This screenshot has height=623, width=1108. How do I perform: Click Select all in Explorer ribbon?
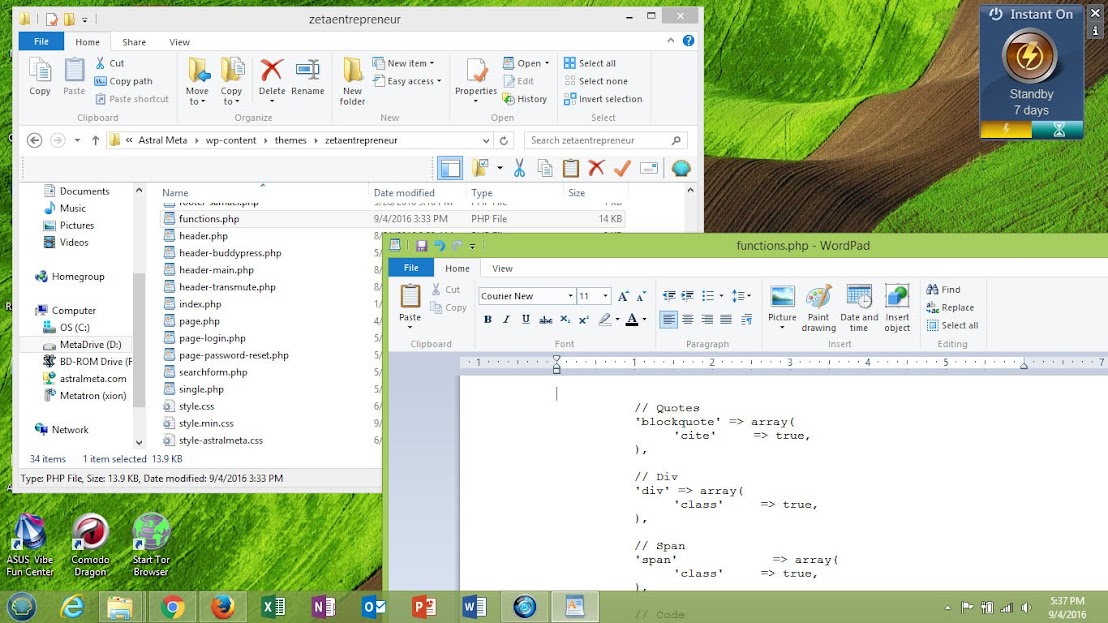[590, 63]
